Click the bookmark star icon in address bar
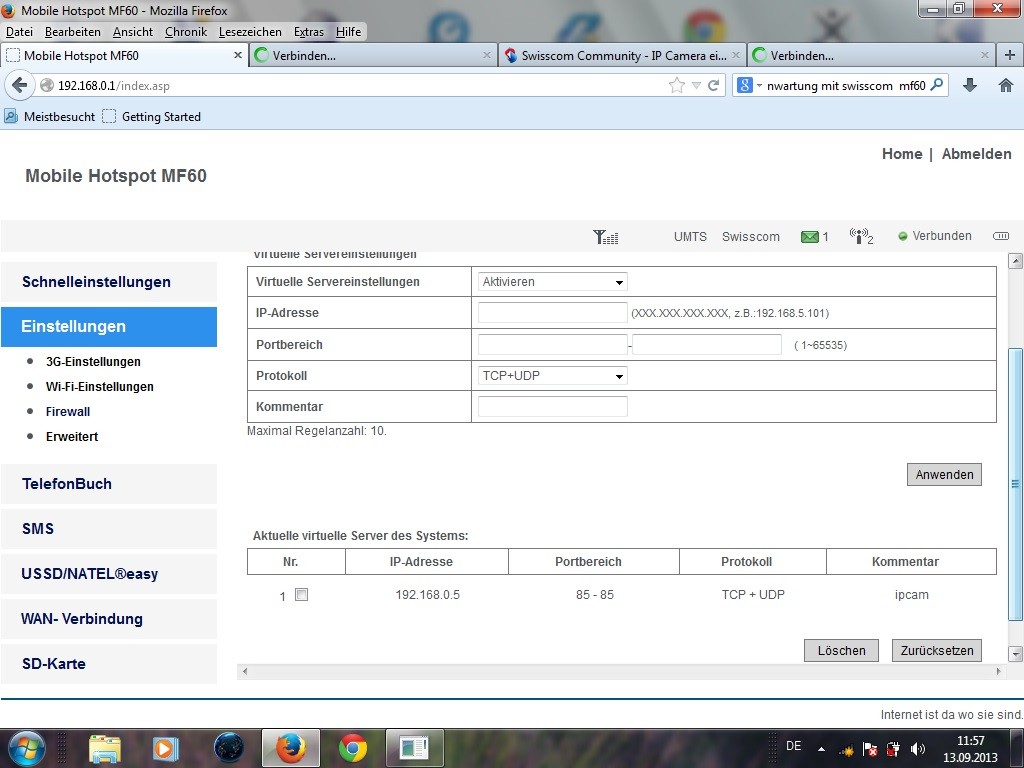Image resolution: width=1024 pixels, height=768 pixels. click(x=677, y=85)
